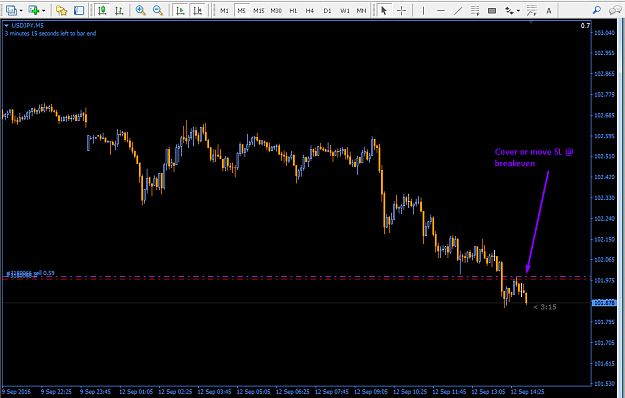Select the 'Cover or move SL @ breakeven' text
The height and width of the screenshot is (398, 625).
pos(534,157)
